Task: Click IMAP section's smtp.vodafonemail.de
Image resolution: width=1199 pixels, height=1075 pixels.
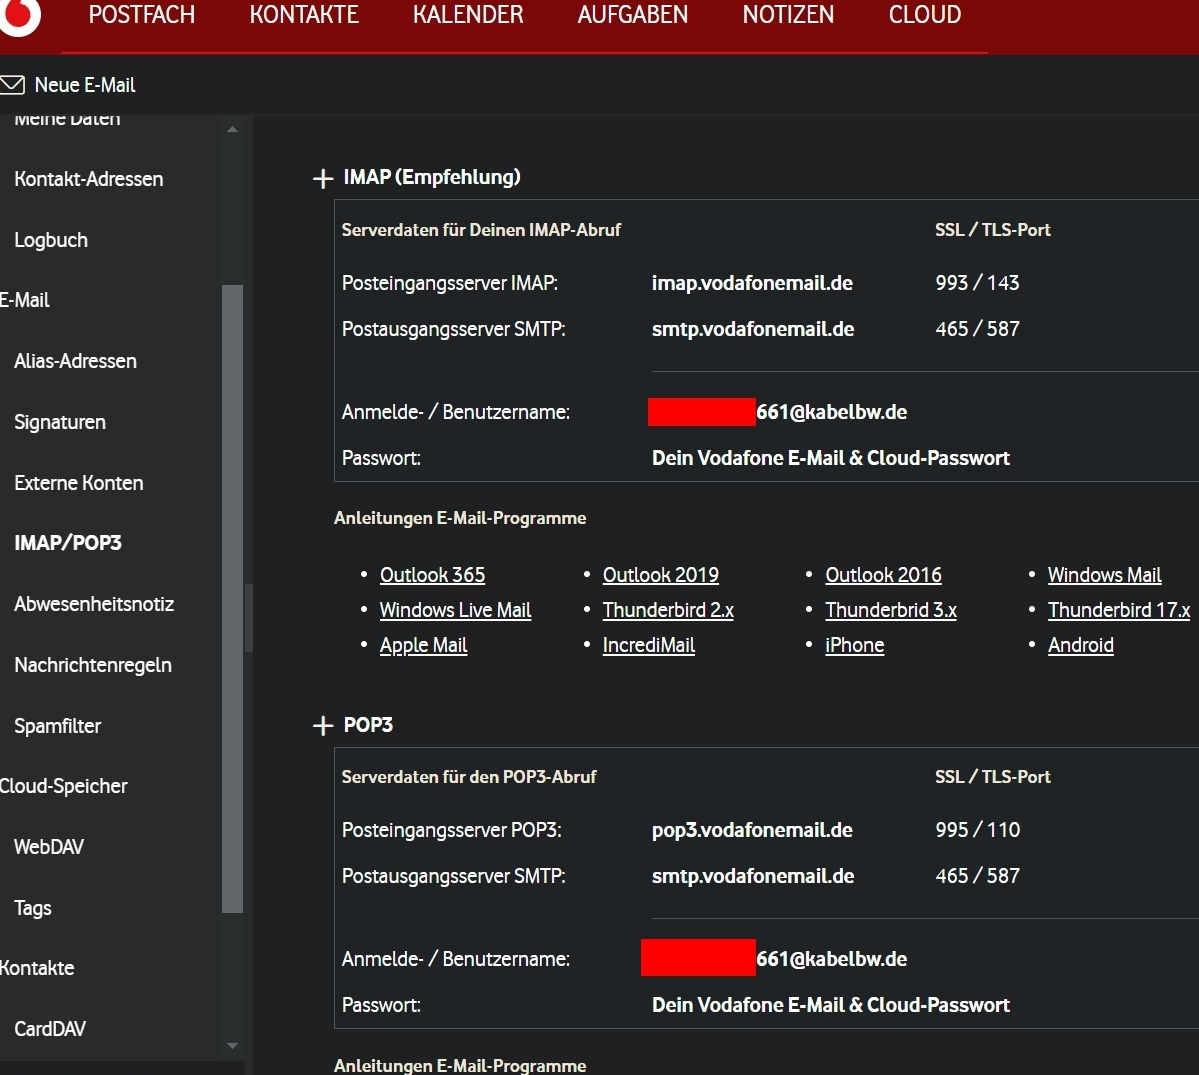Action: point(752,329)
